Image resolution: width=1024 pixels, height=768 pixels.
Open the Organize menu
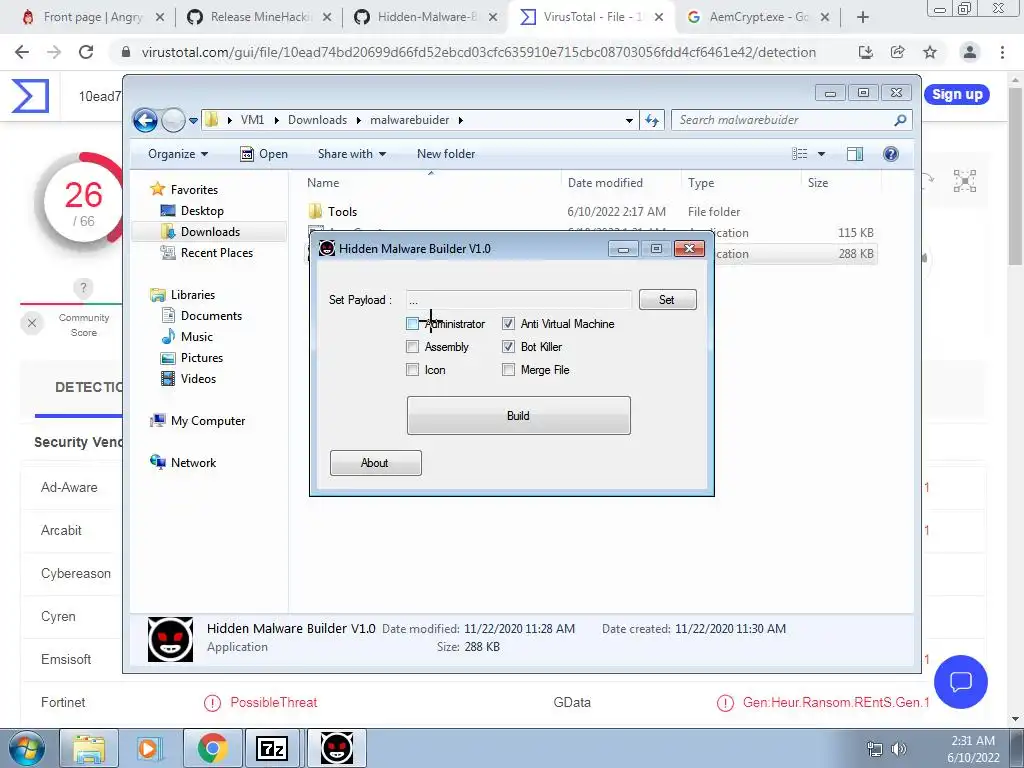click(x=178, y=154)
